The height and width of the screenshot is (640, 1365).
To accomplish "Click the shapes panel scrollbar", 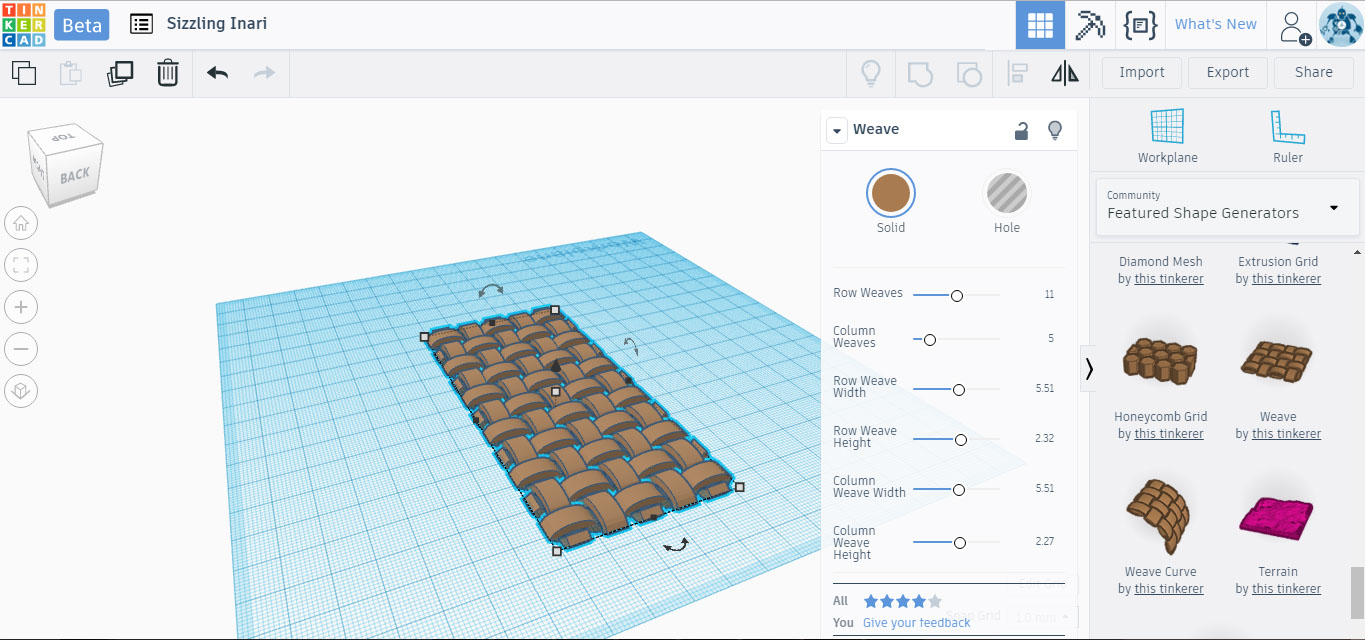I will pyautogui.click(x=1356, y=594).
